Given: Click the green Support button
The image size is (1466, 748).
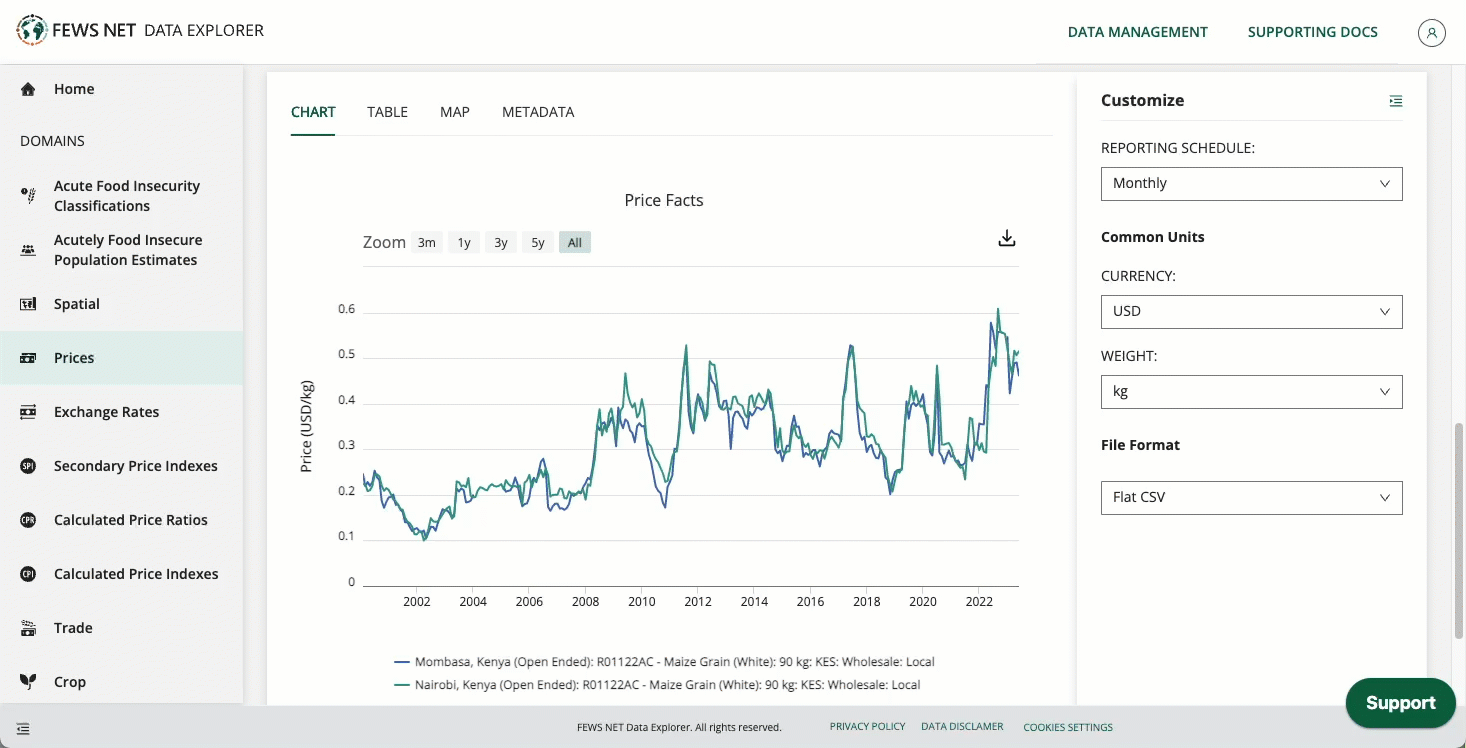Looking at the screenshot, I should pos(1400,703).
